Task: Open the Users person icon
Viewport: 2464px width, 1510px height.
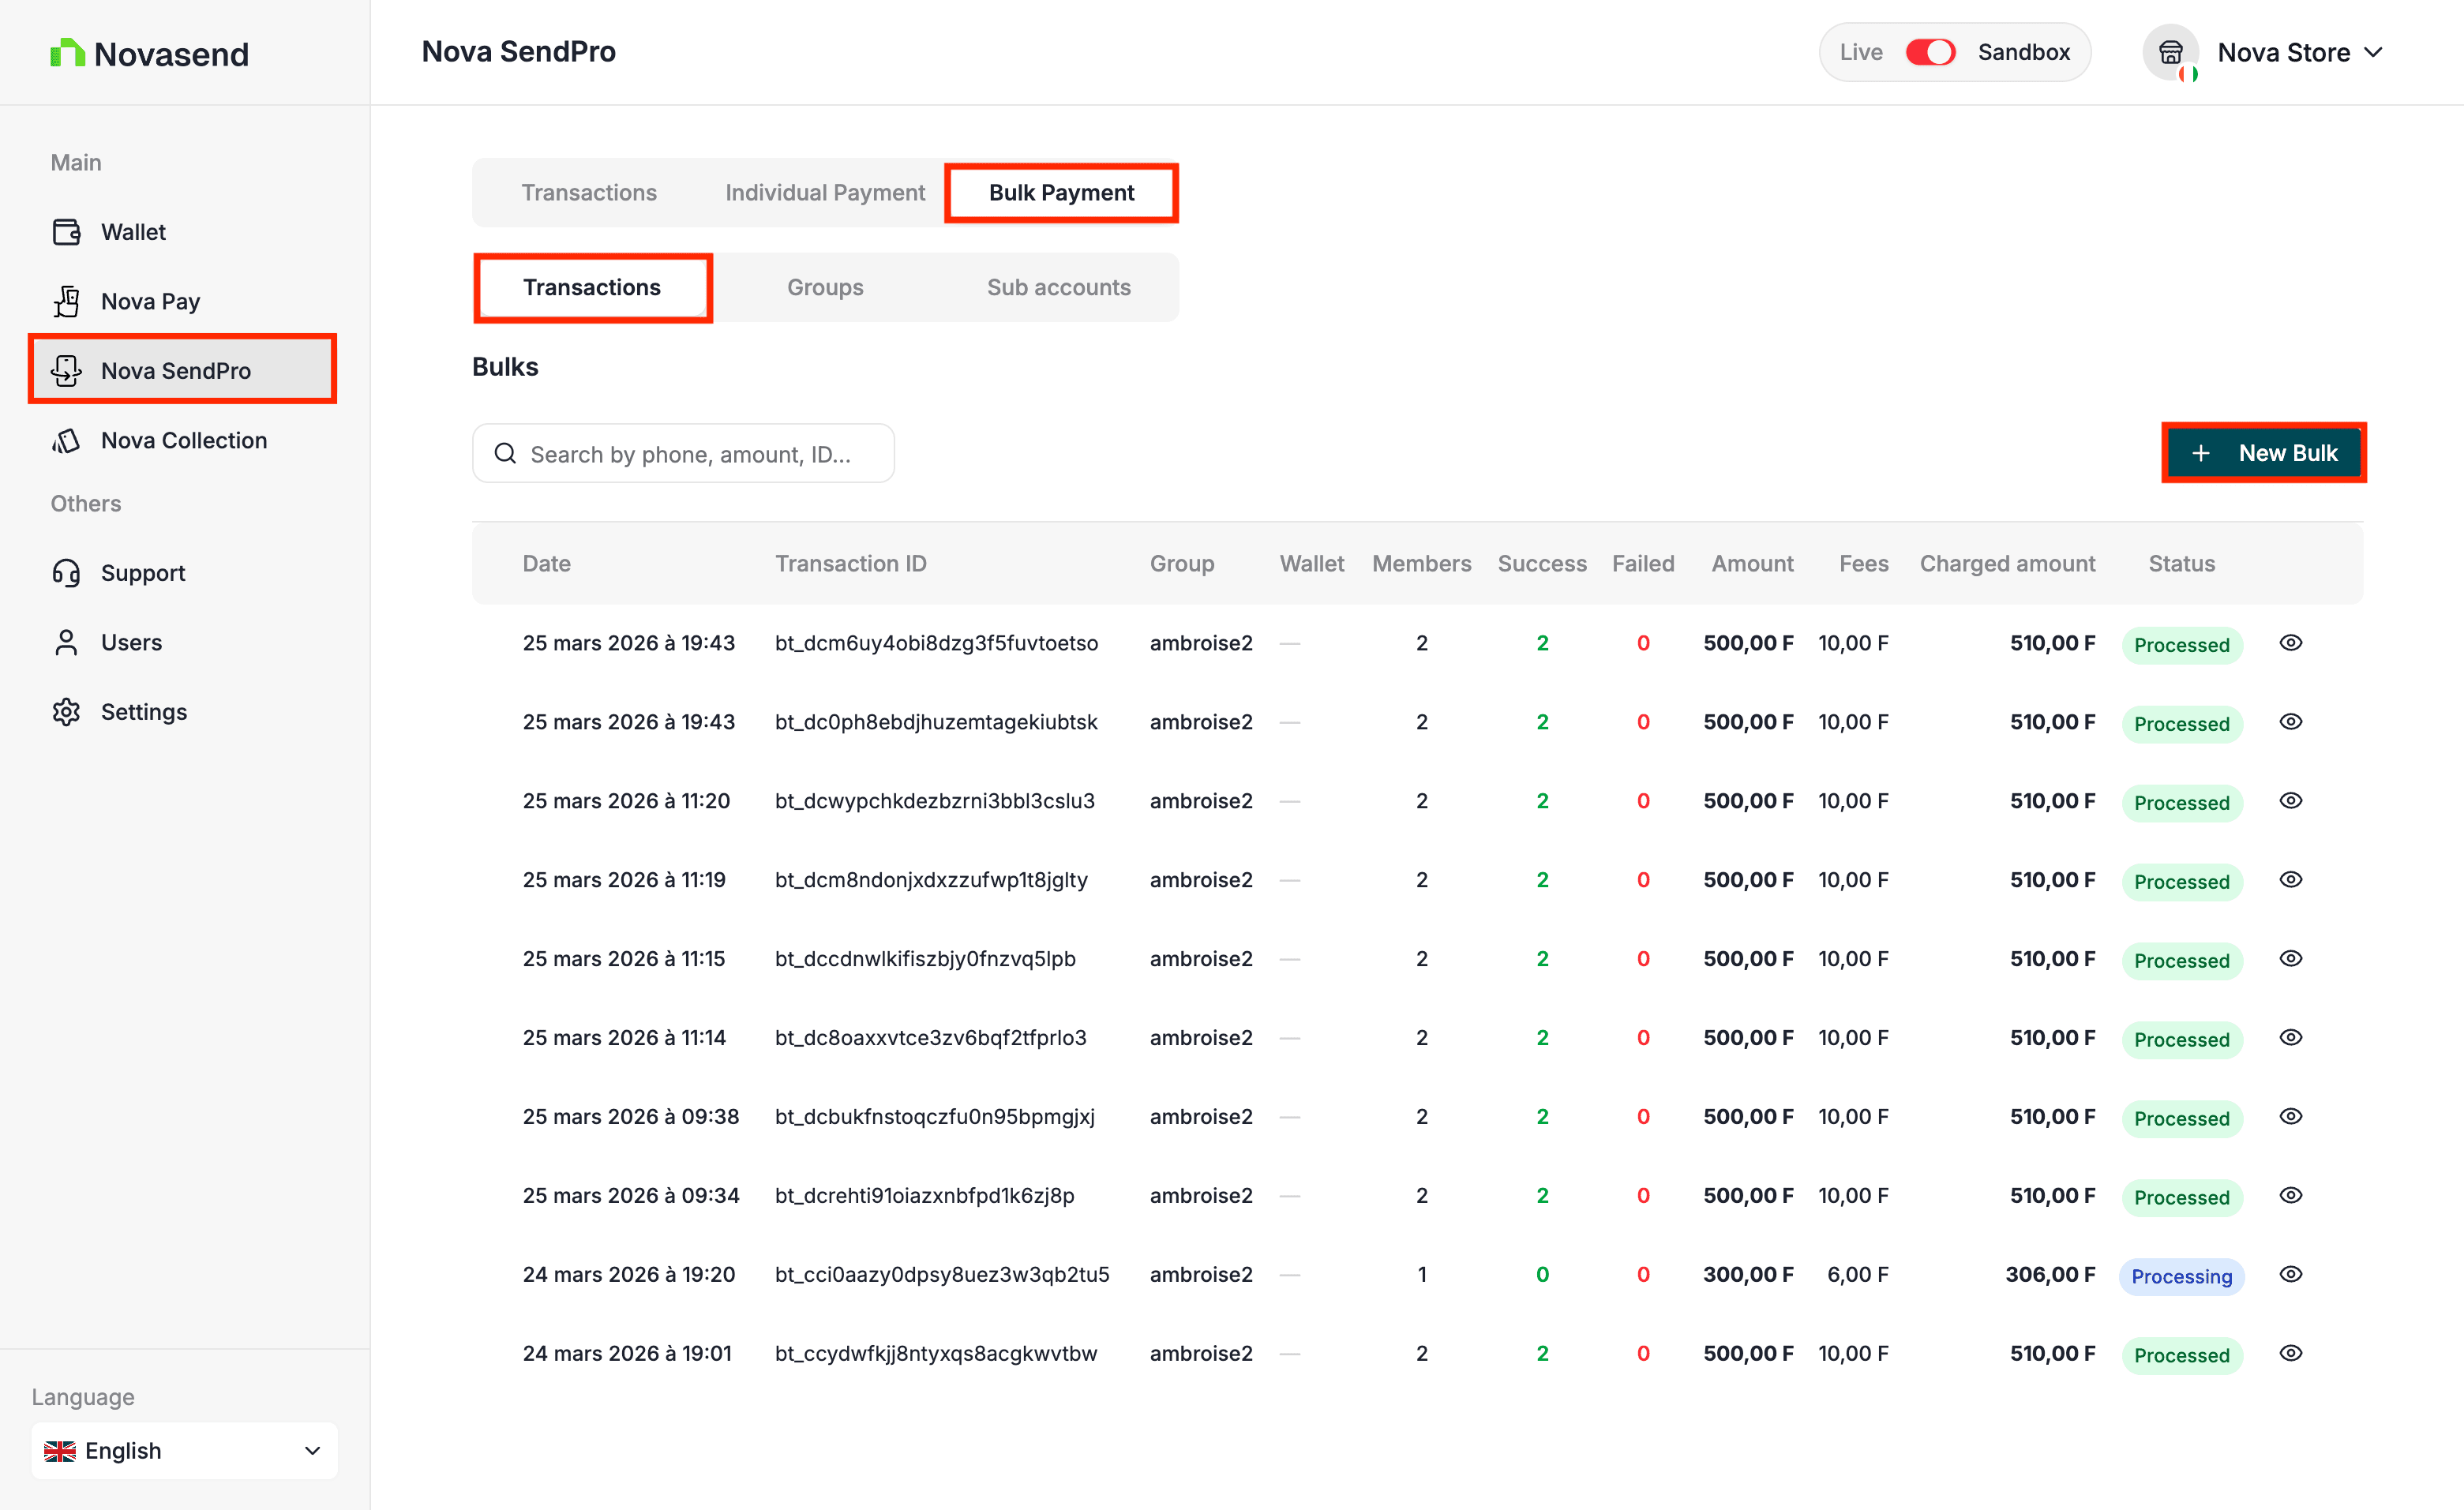Action: (x=66, y=642)
